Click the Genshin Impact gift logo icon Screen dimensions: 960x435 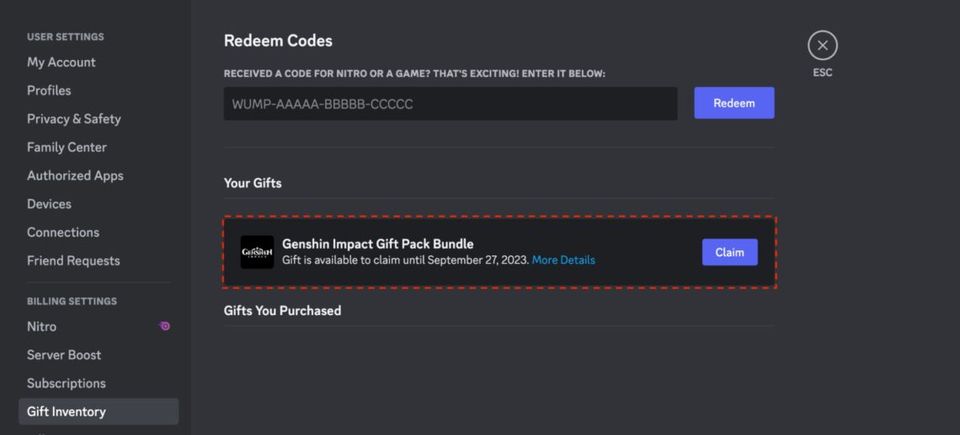(257, 252)
